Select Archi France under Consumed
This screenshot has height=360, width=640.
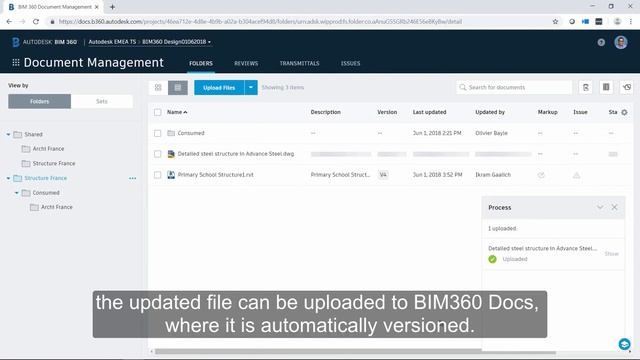coord(57,207)
